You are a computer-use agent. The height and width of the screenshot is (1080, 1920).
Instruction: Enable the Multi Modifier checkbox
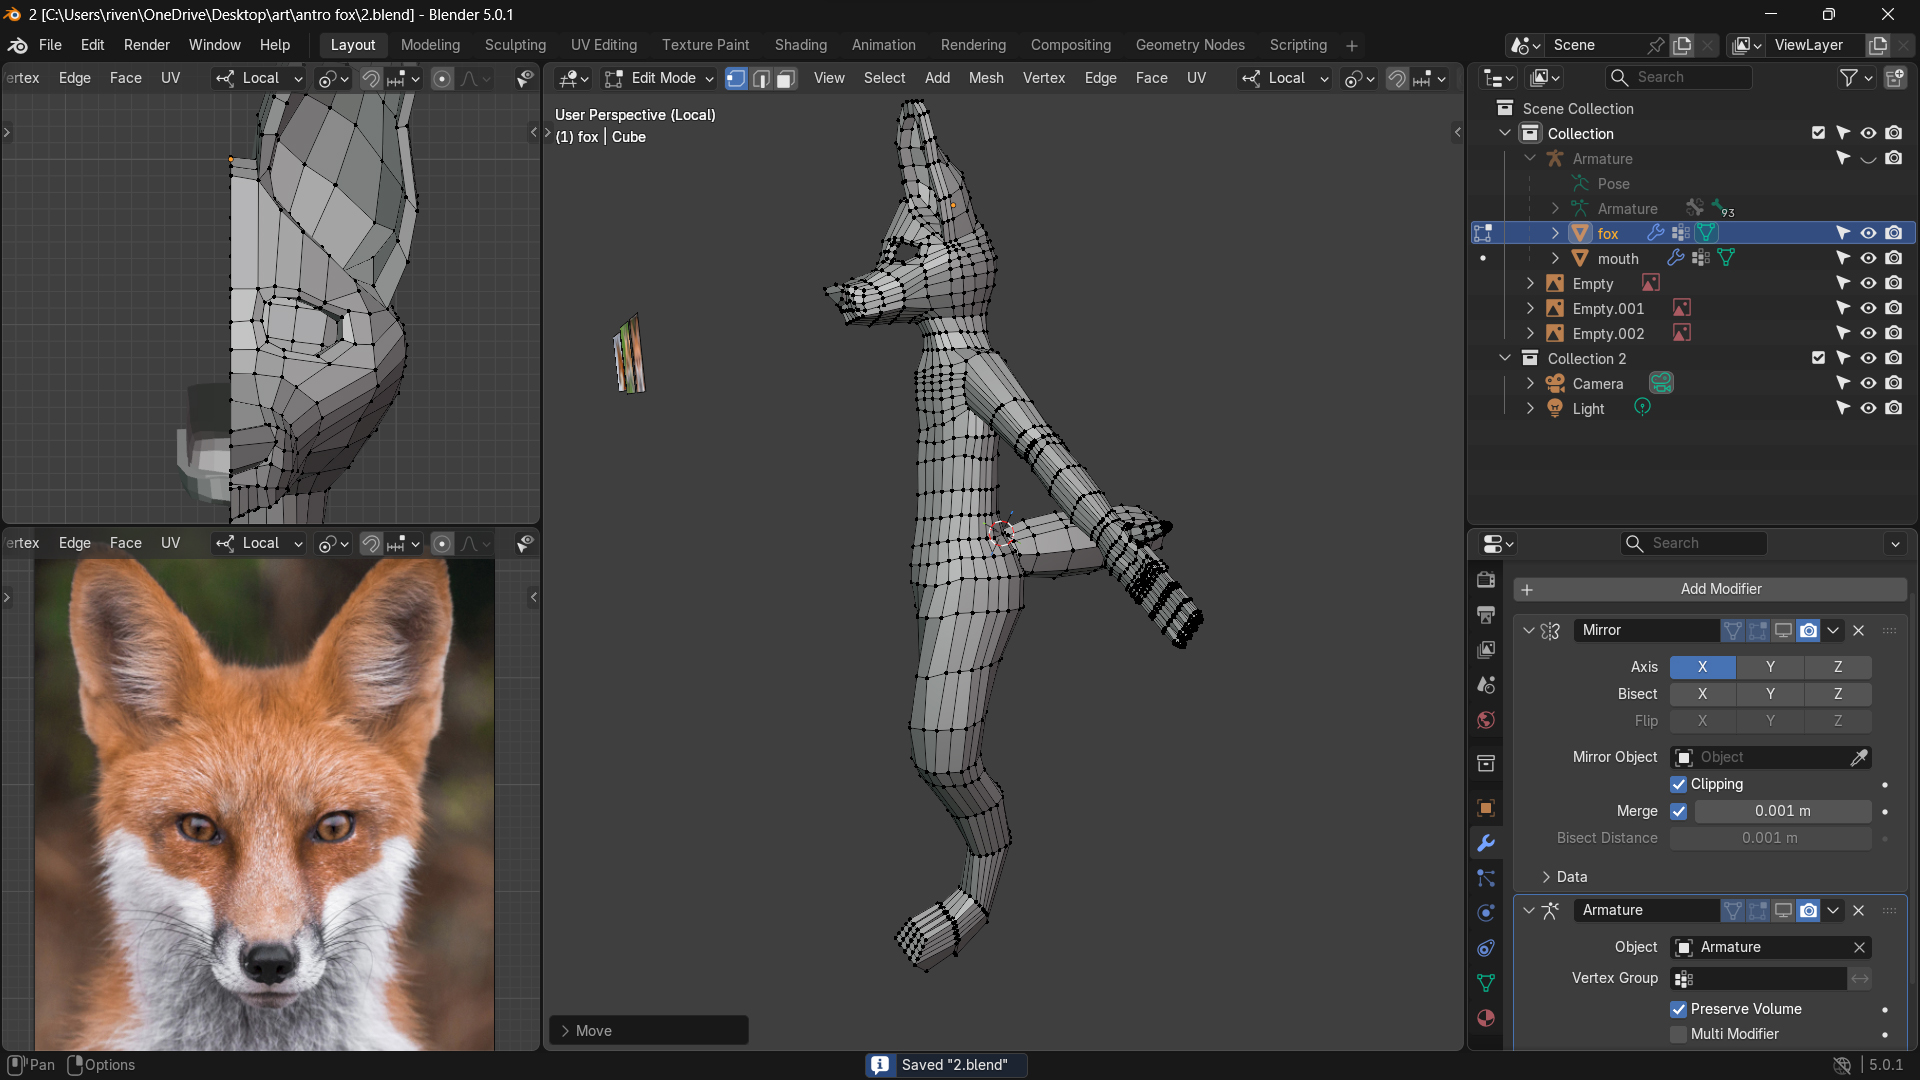coord(1679,1035)
